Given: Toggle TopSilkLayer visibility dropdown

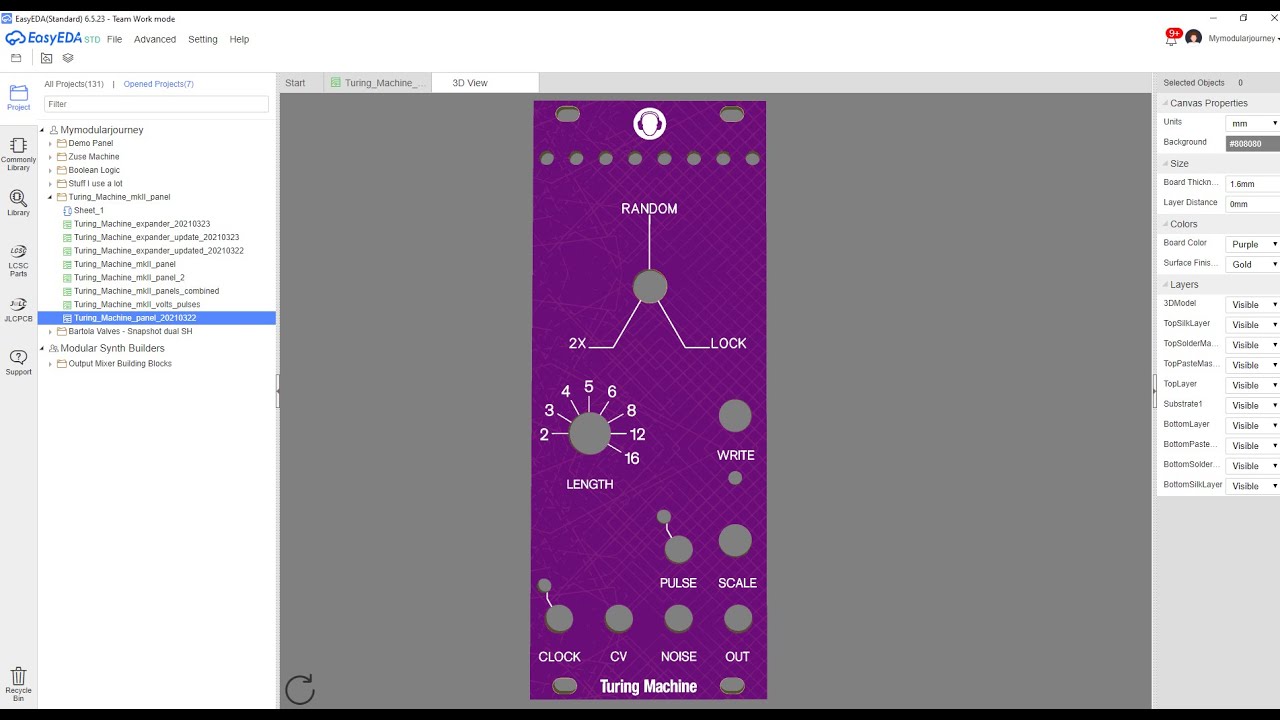Looking at the screenshot, I should click(1252, 325).
